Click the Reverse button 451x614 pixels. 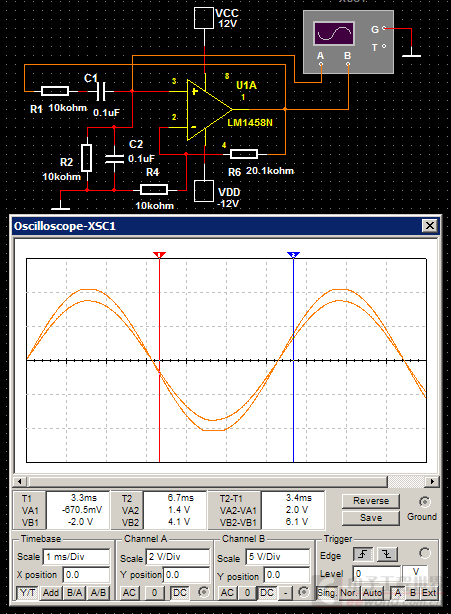[371, 501]
